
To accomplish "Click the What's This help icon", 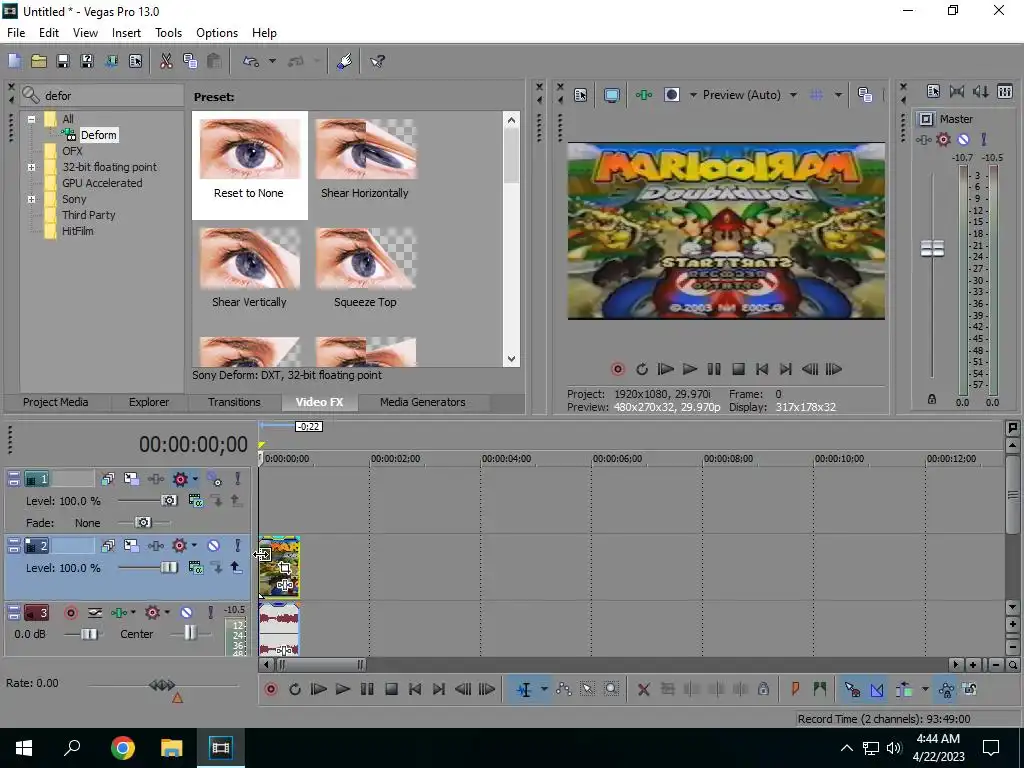I will point(377,61).
